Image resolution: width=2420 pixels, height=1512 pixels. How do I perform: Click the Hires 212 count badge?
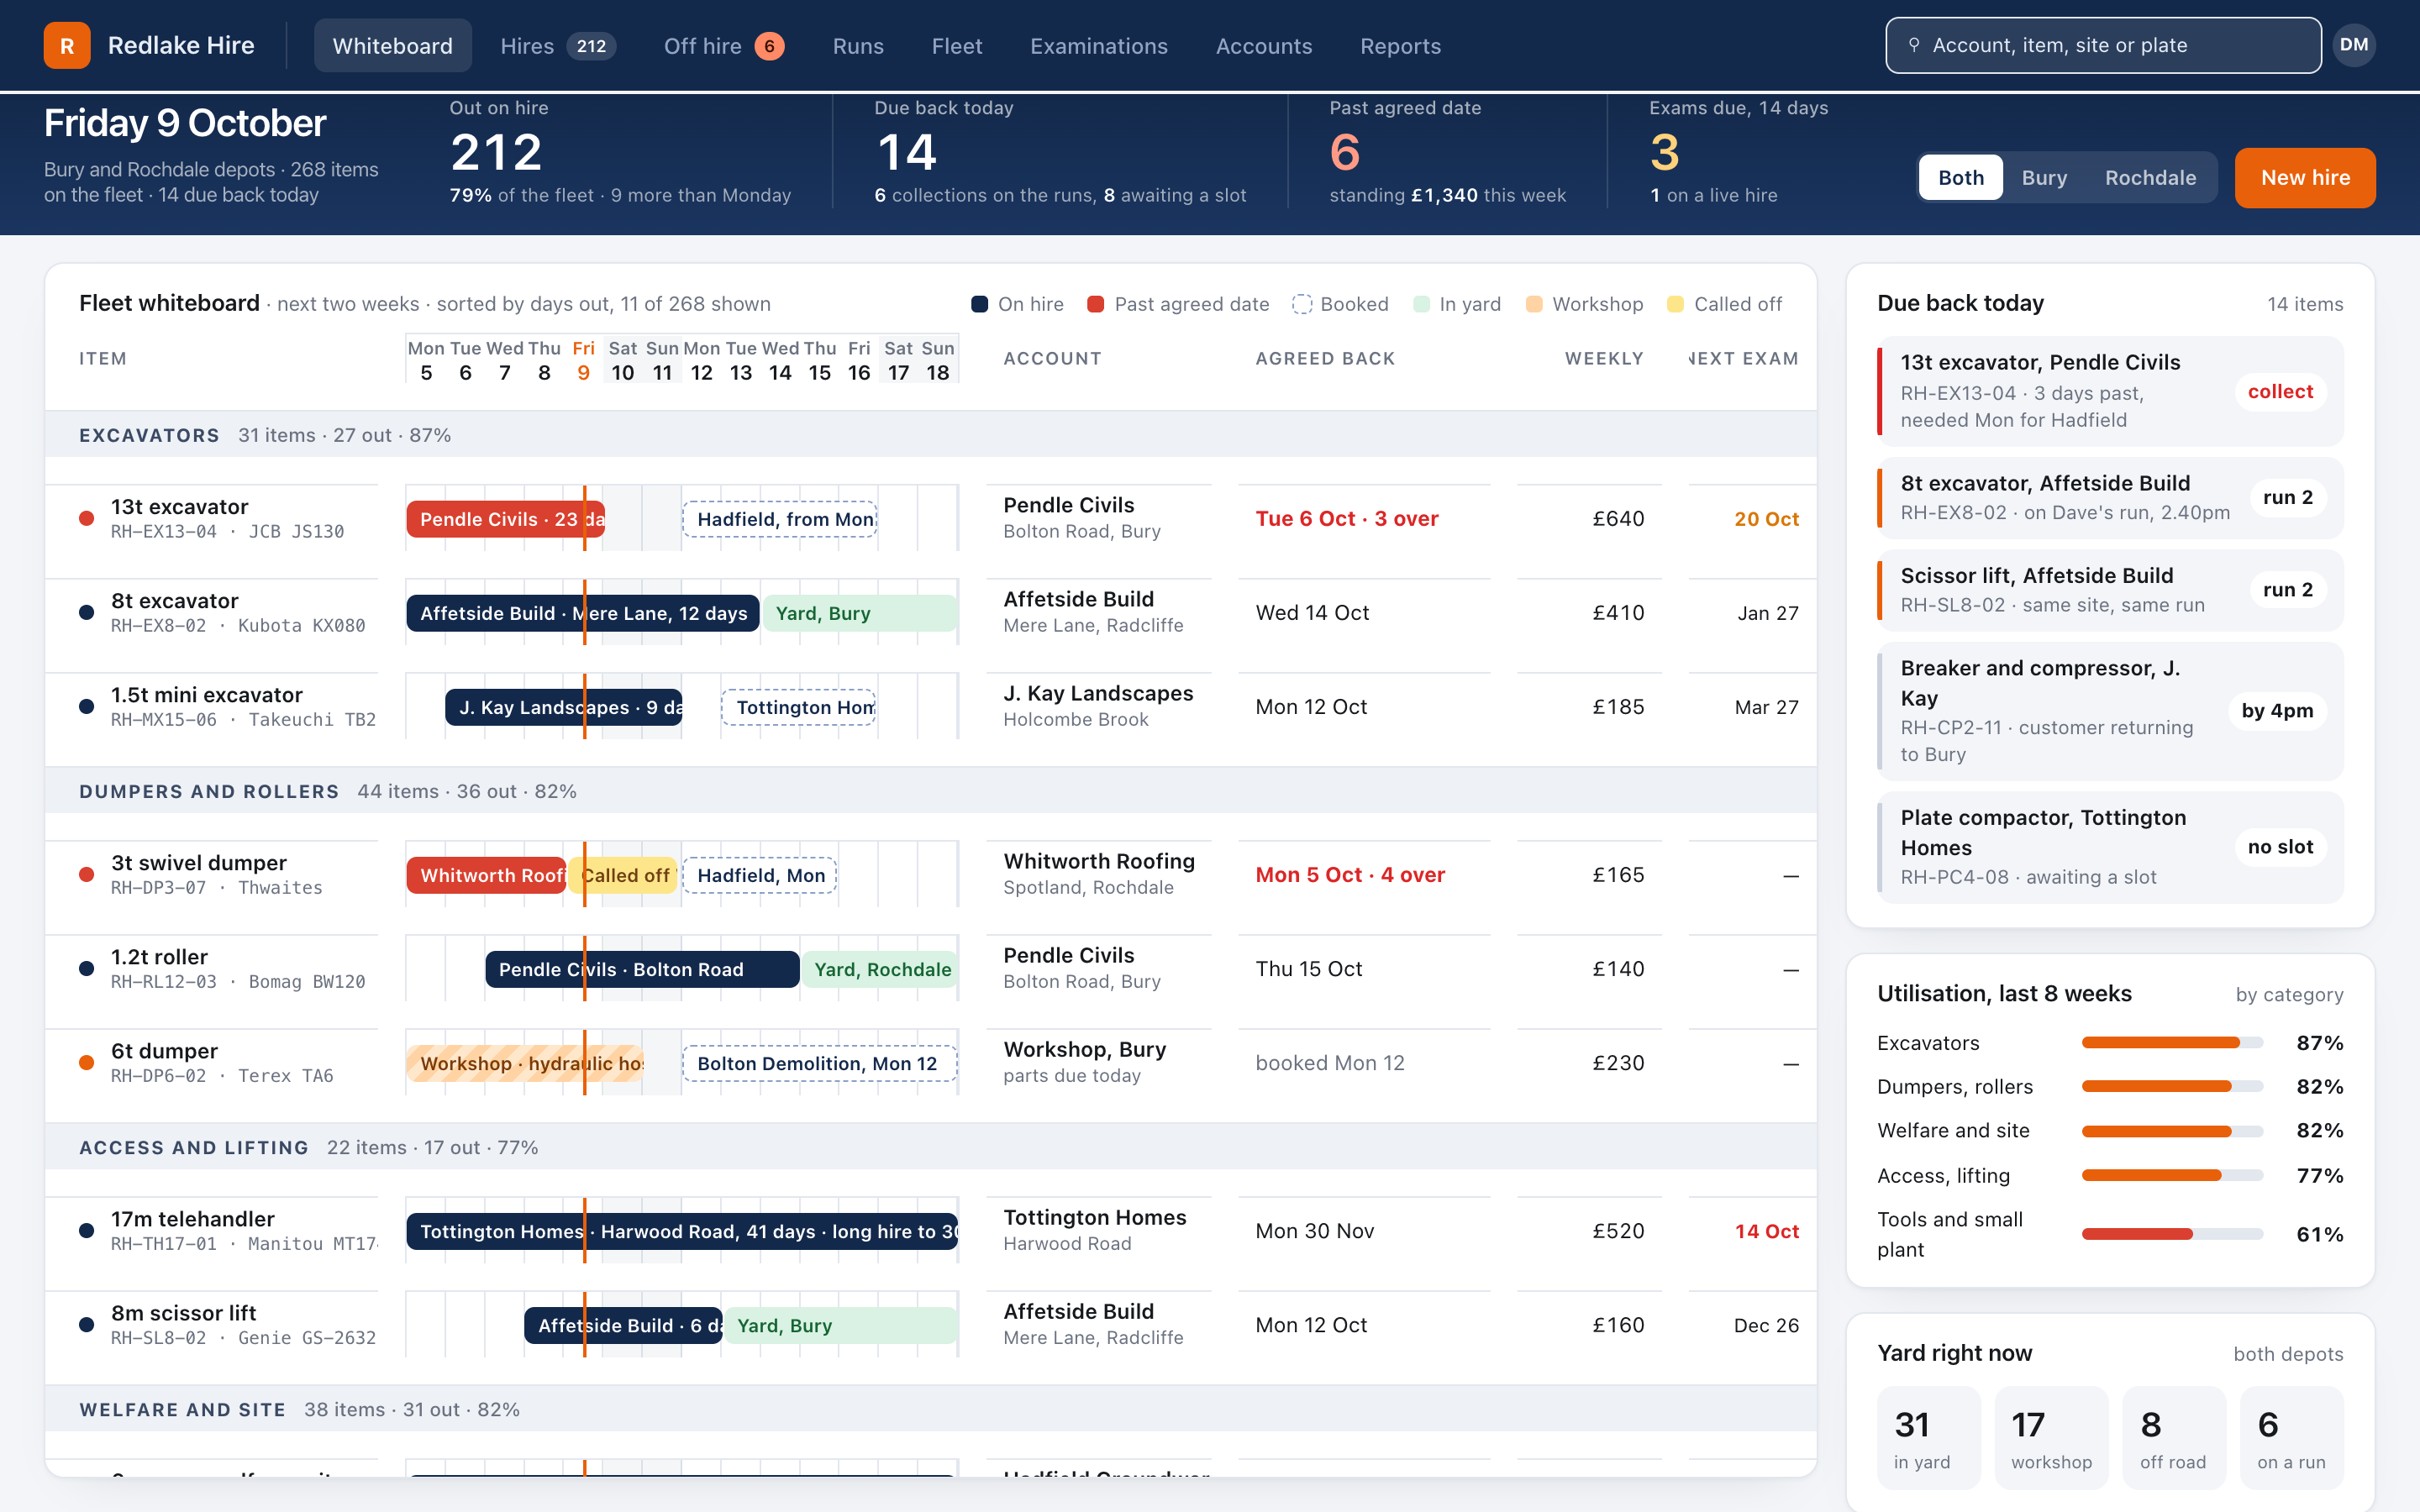pyautogui.click(x=591, y=46)
